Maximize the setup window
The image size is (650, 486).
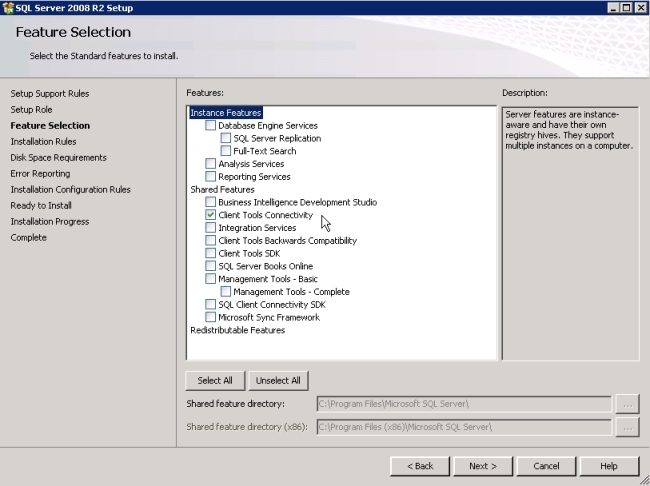click(627, 8)
